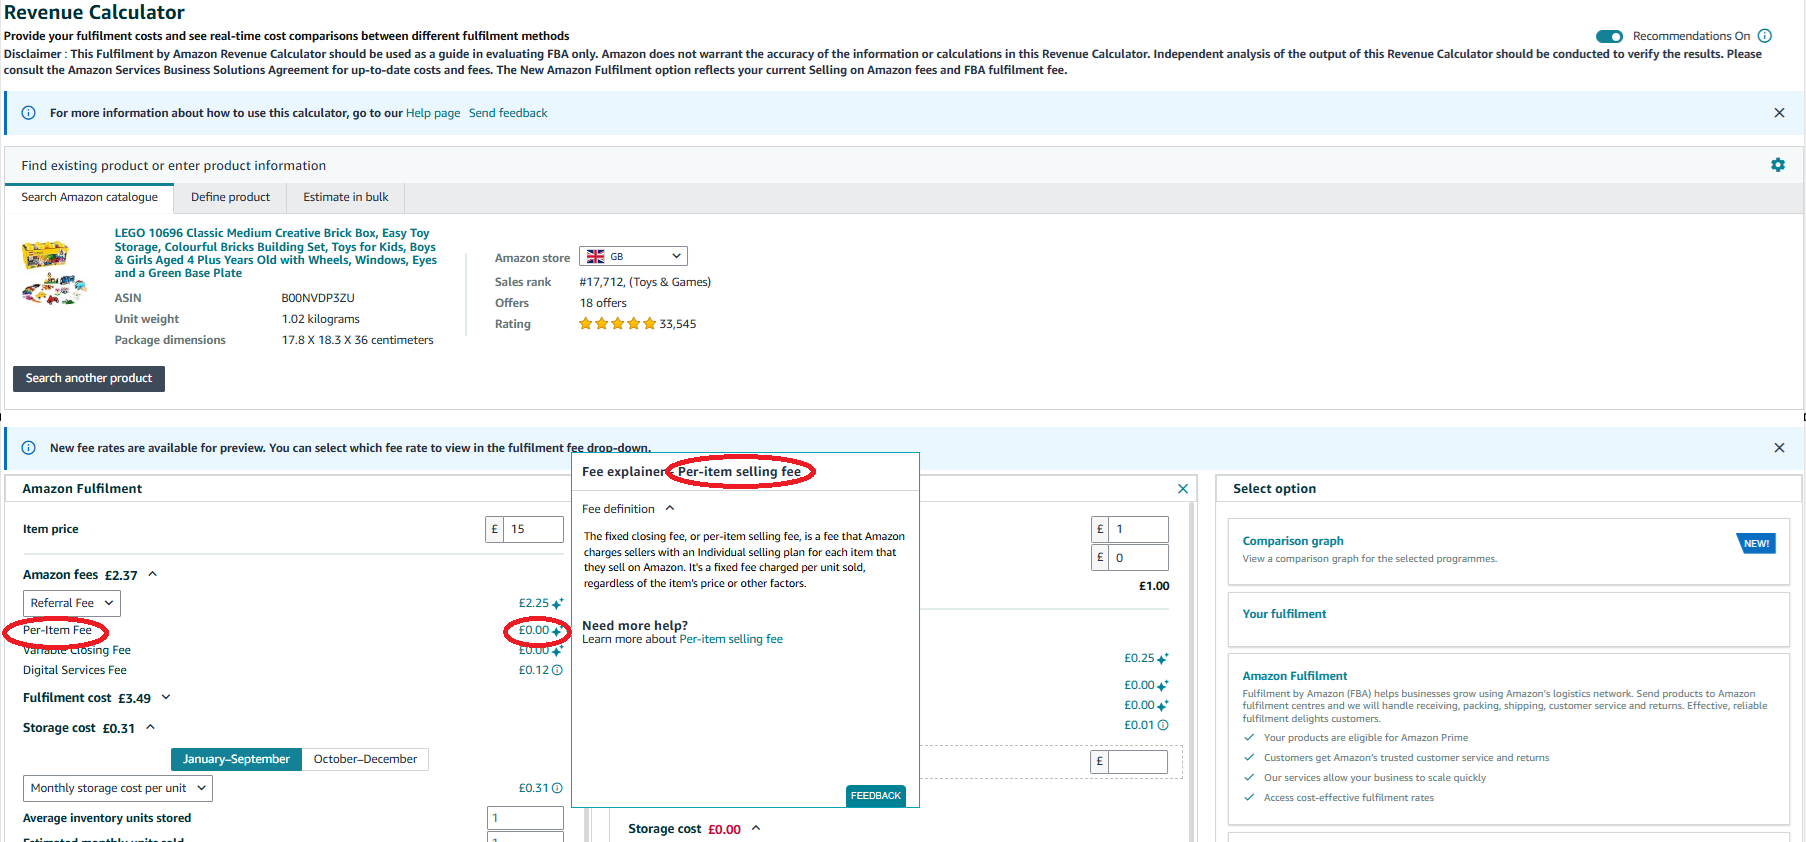Collapse the Storage cost £0.31 section
The image size is (1806, 842).
[150, 727]
